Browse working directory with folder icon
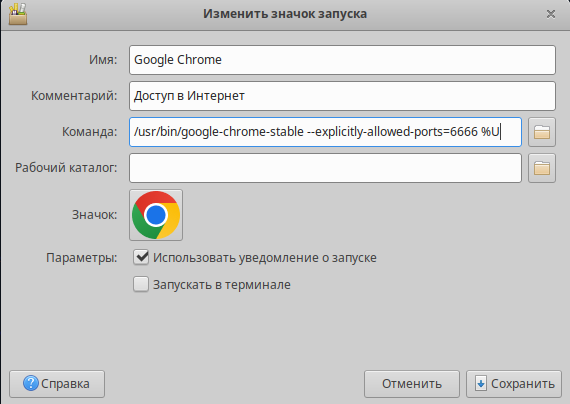570x404 pixels. [542, 168]
